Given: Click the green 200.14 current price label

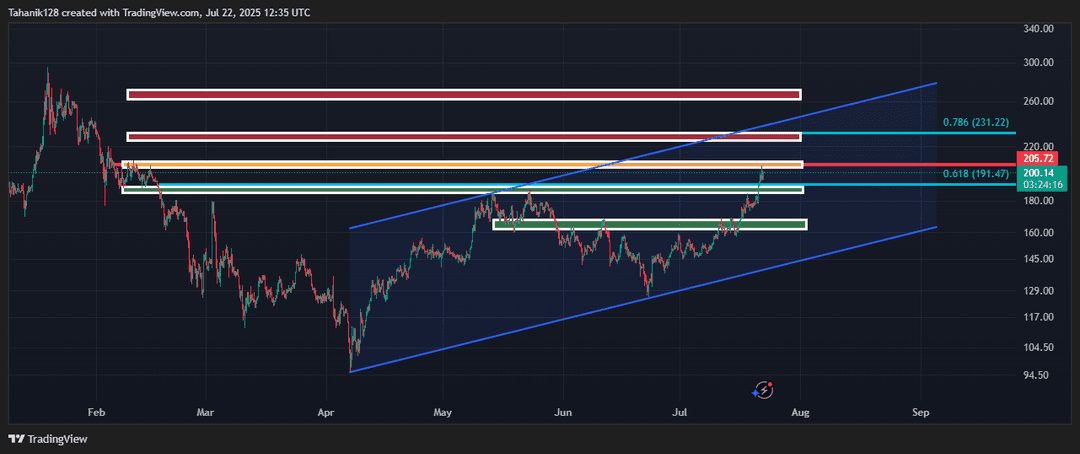Looking at the screenshot, I should tap(1039, 173).
